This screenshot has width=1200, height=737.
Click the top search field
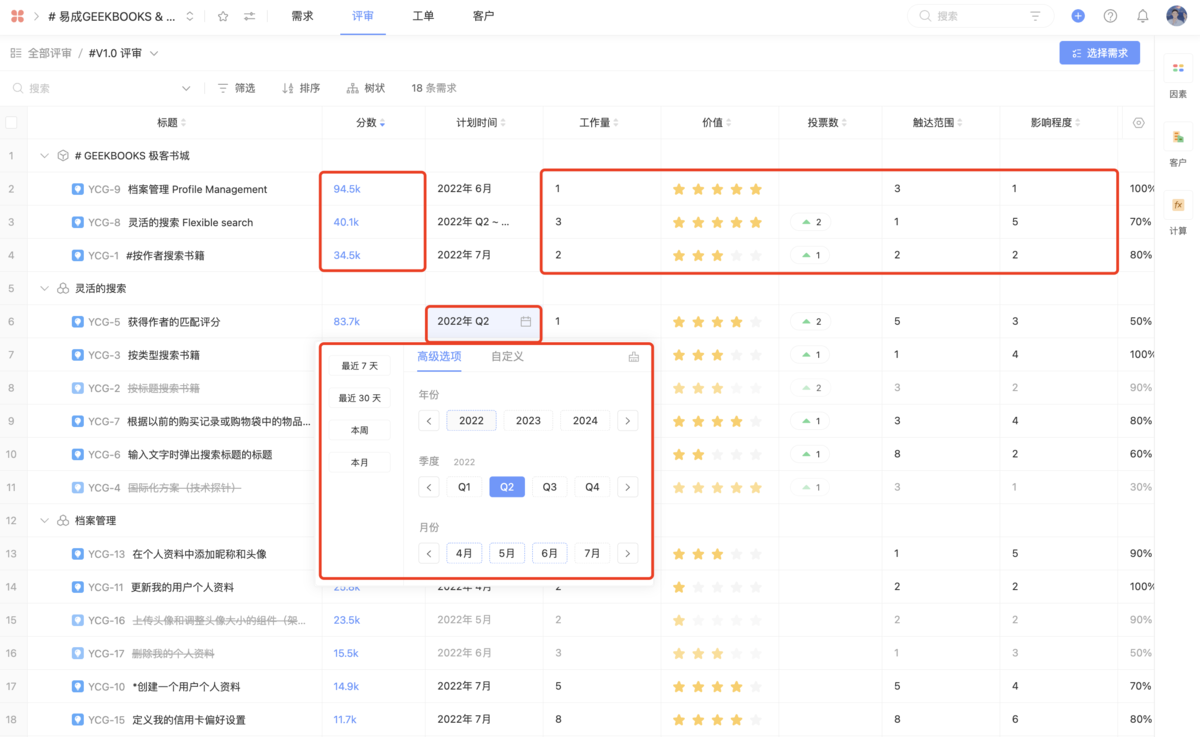978,16
